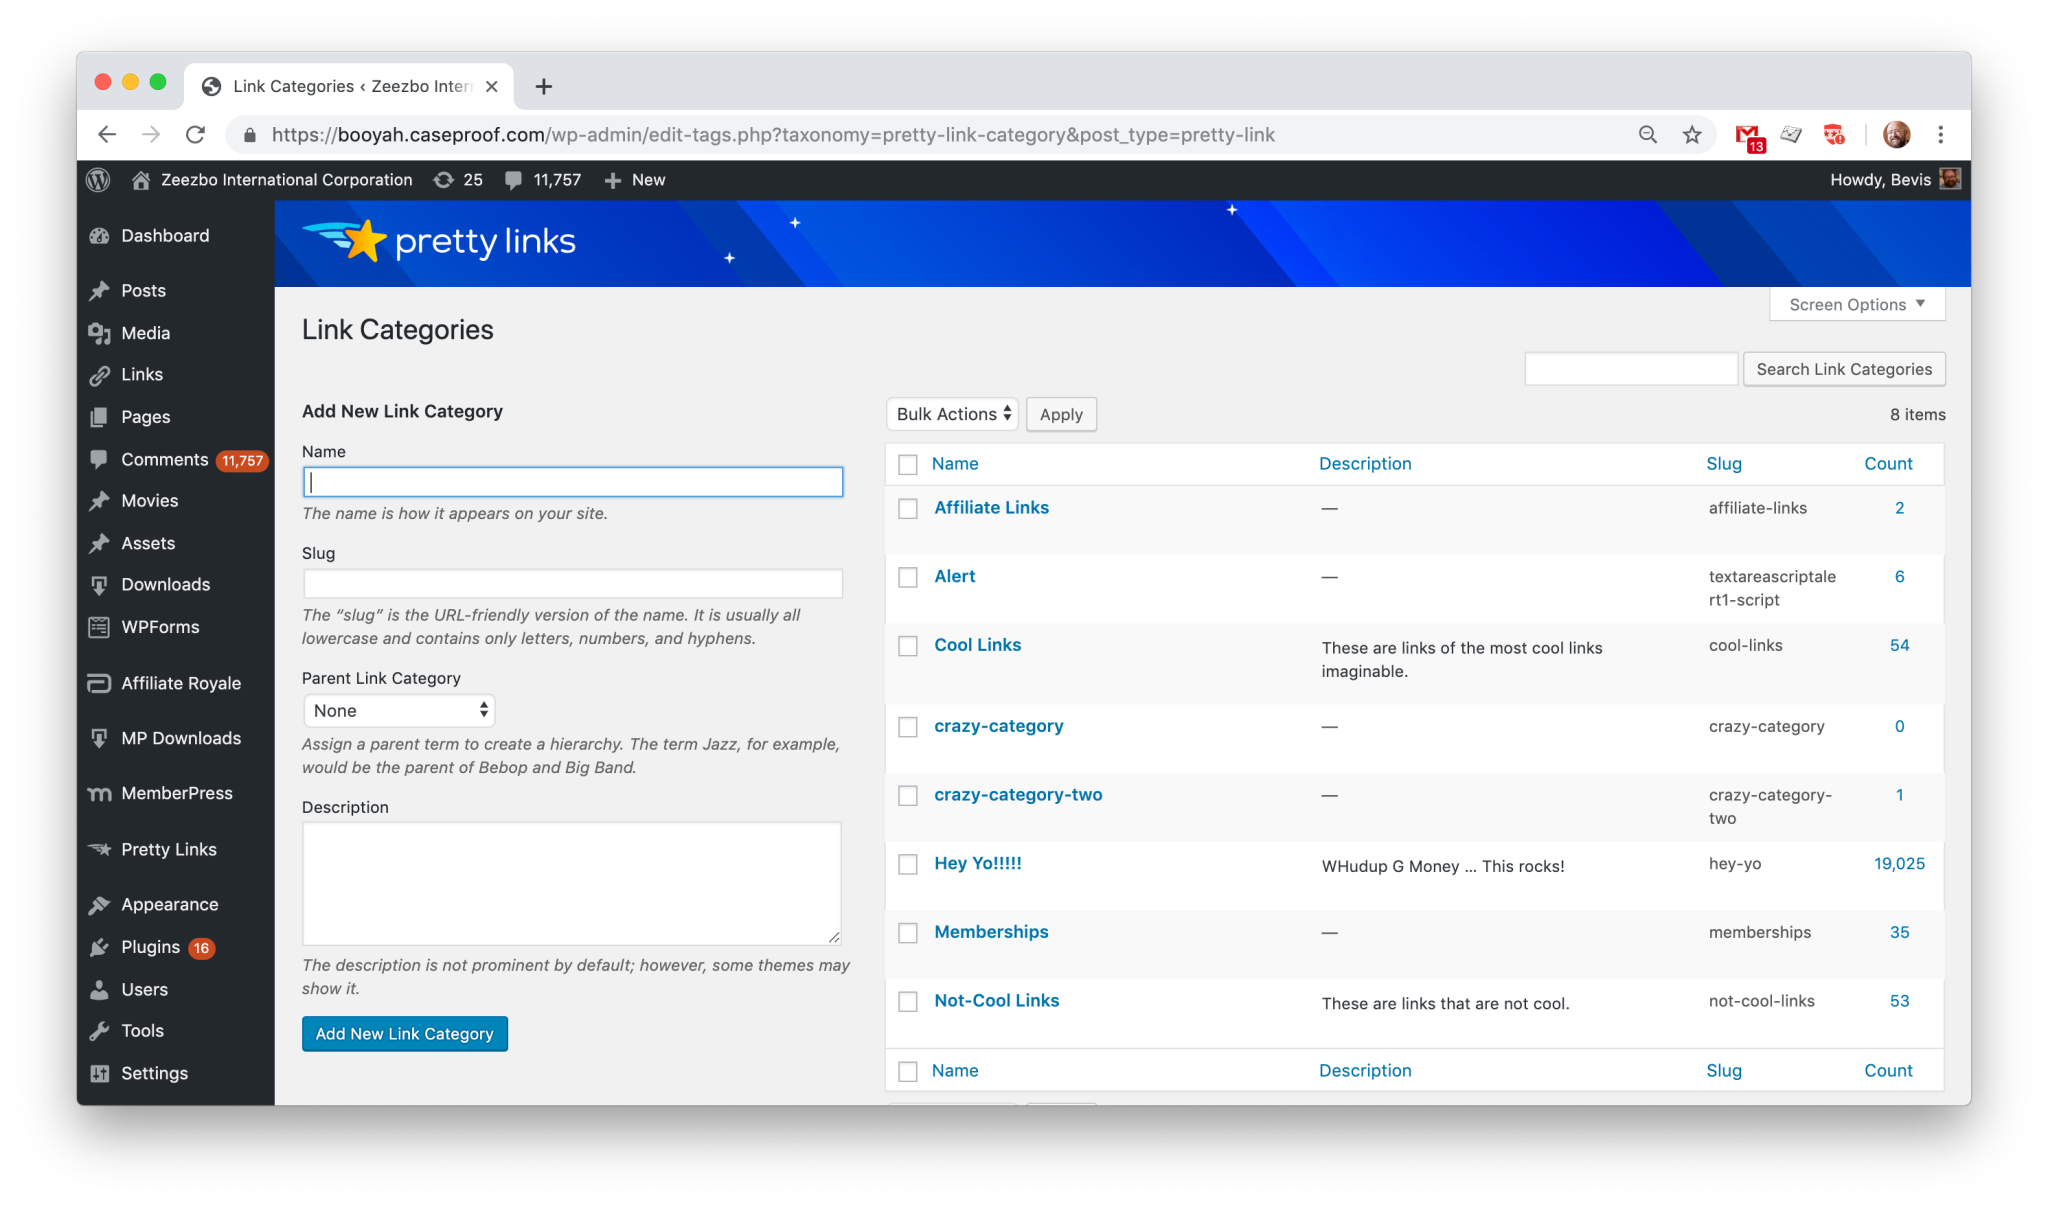The image size is (2048, 1207).
Task: Select Settings in the sidebar menu
Action: (x=155, y=1073)
